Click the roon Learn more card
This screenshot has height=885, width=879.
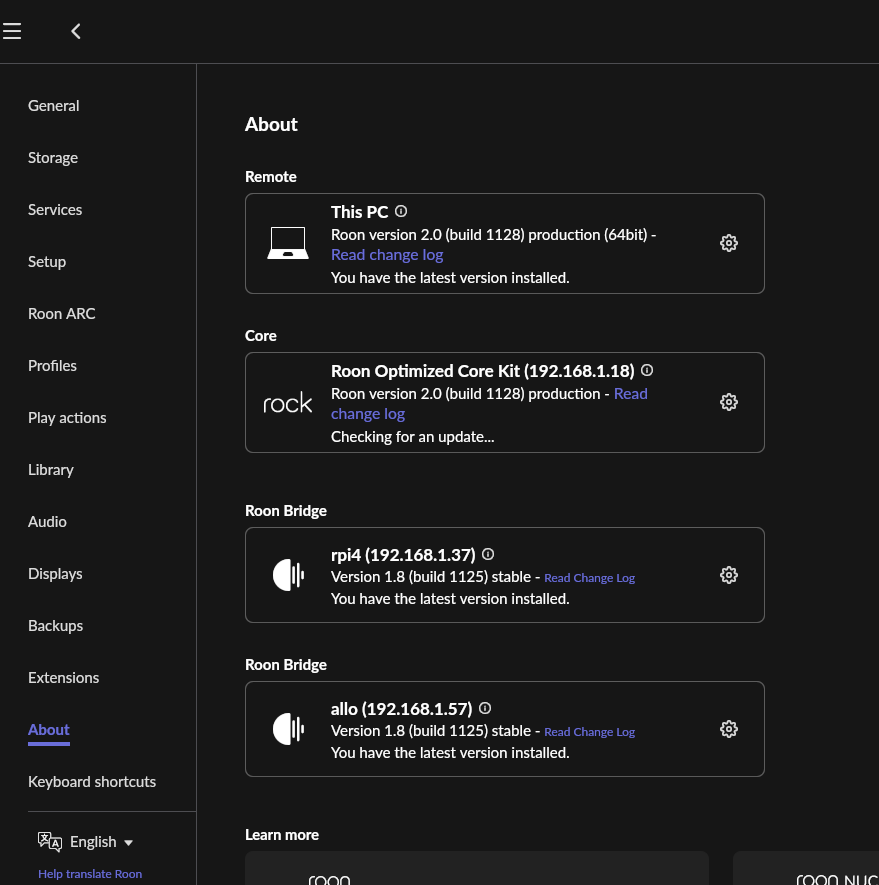tap(476, 868)
